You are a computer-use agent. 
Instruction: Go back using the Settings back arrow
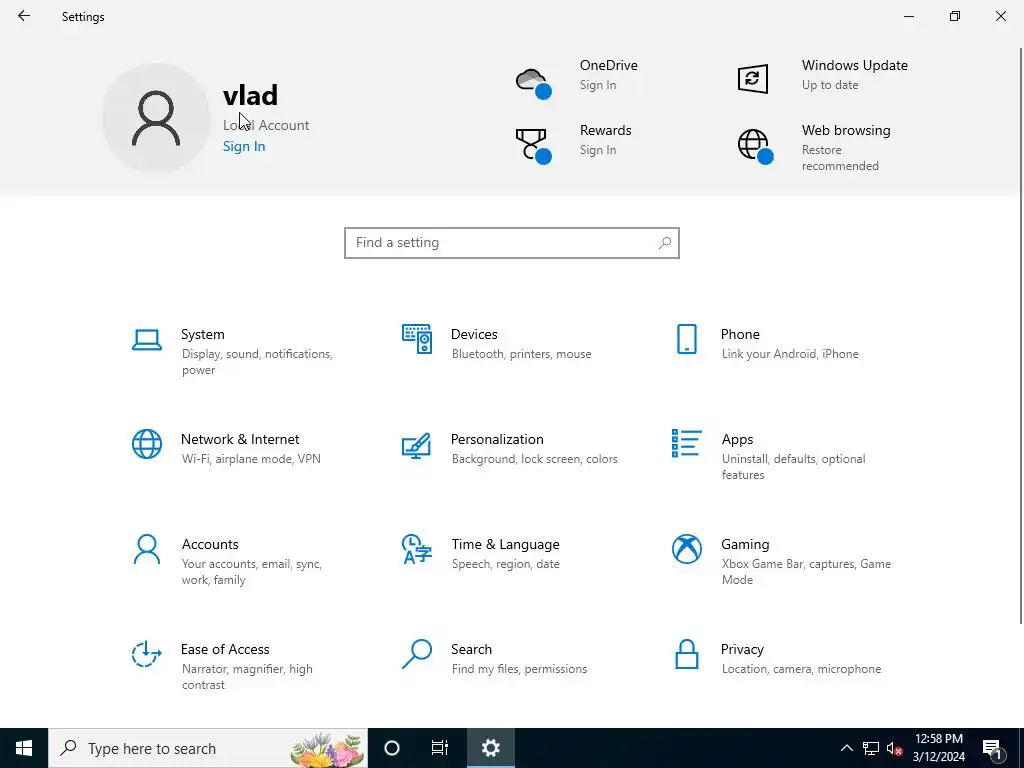(x=24, y=16)
